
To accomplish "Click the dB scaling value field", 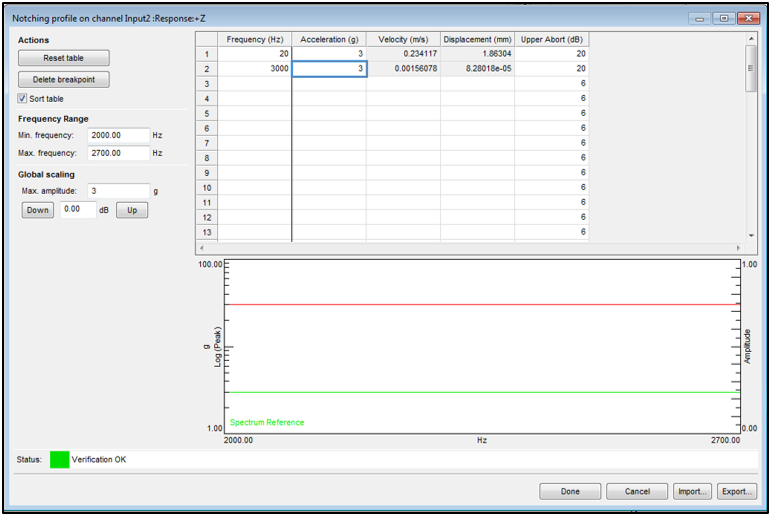I will (78, 210).
